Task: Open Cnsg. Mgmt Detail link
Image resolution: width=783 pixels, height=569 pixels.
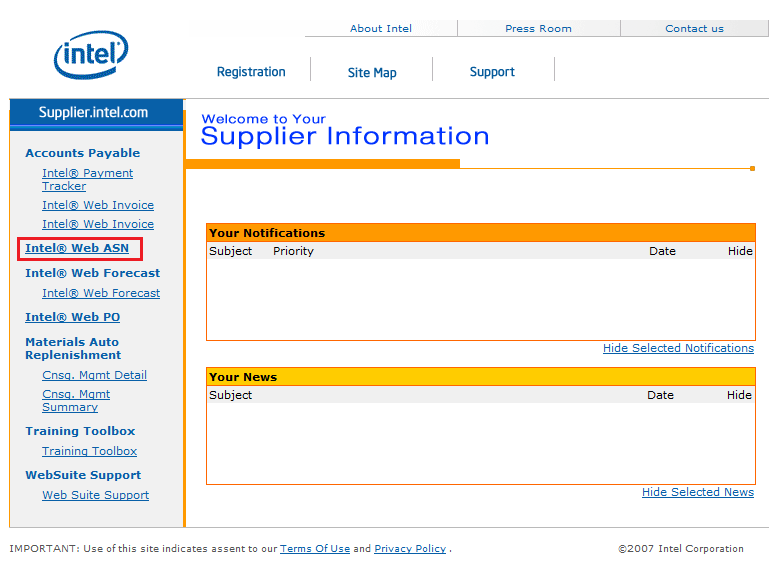Action: (x=94, y=375)
